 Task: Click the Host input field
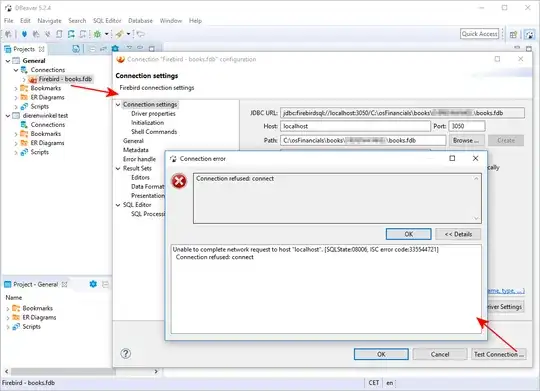pos(355,126)
